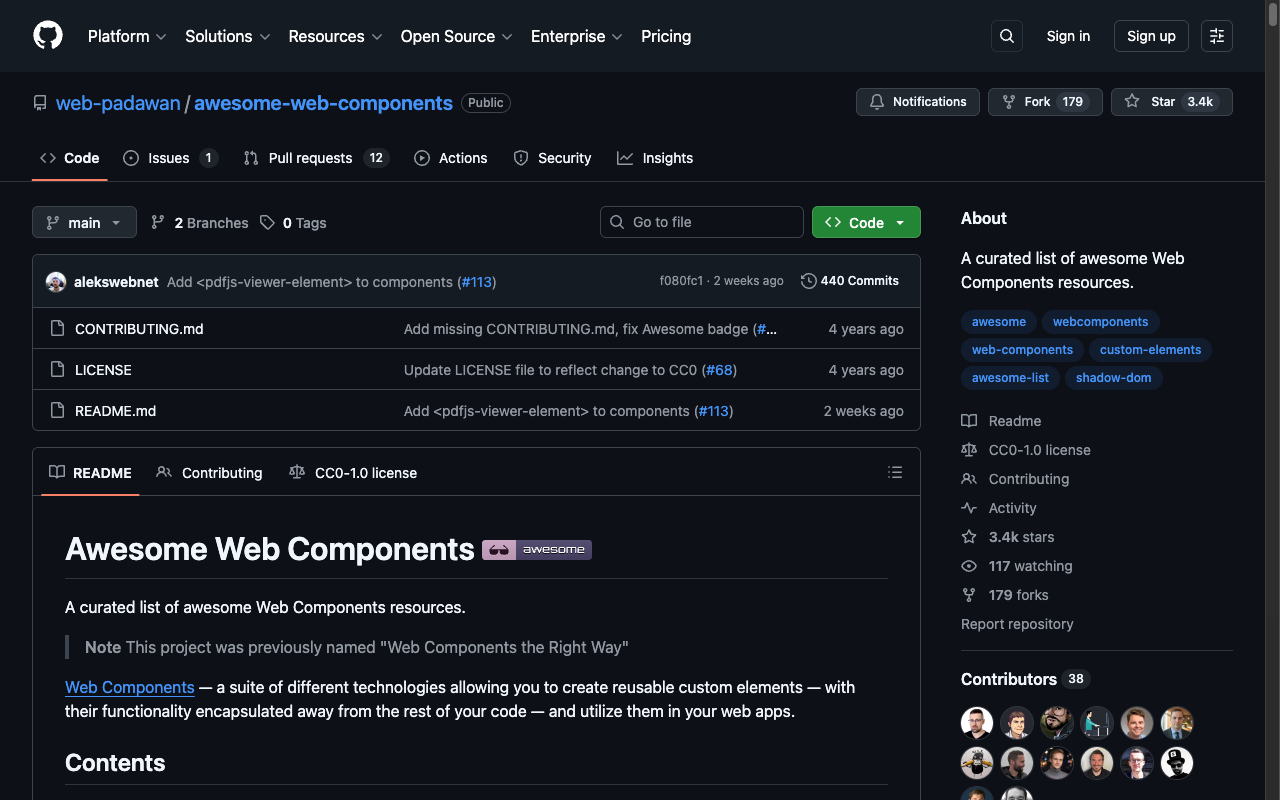Screen dimensions: 1280x800
Task: Click the GitHub octocat logo
Action: tap(47, 36)
